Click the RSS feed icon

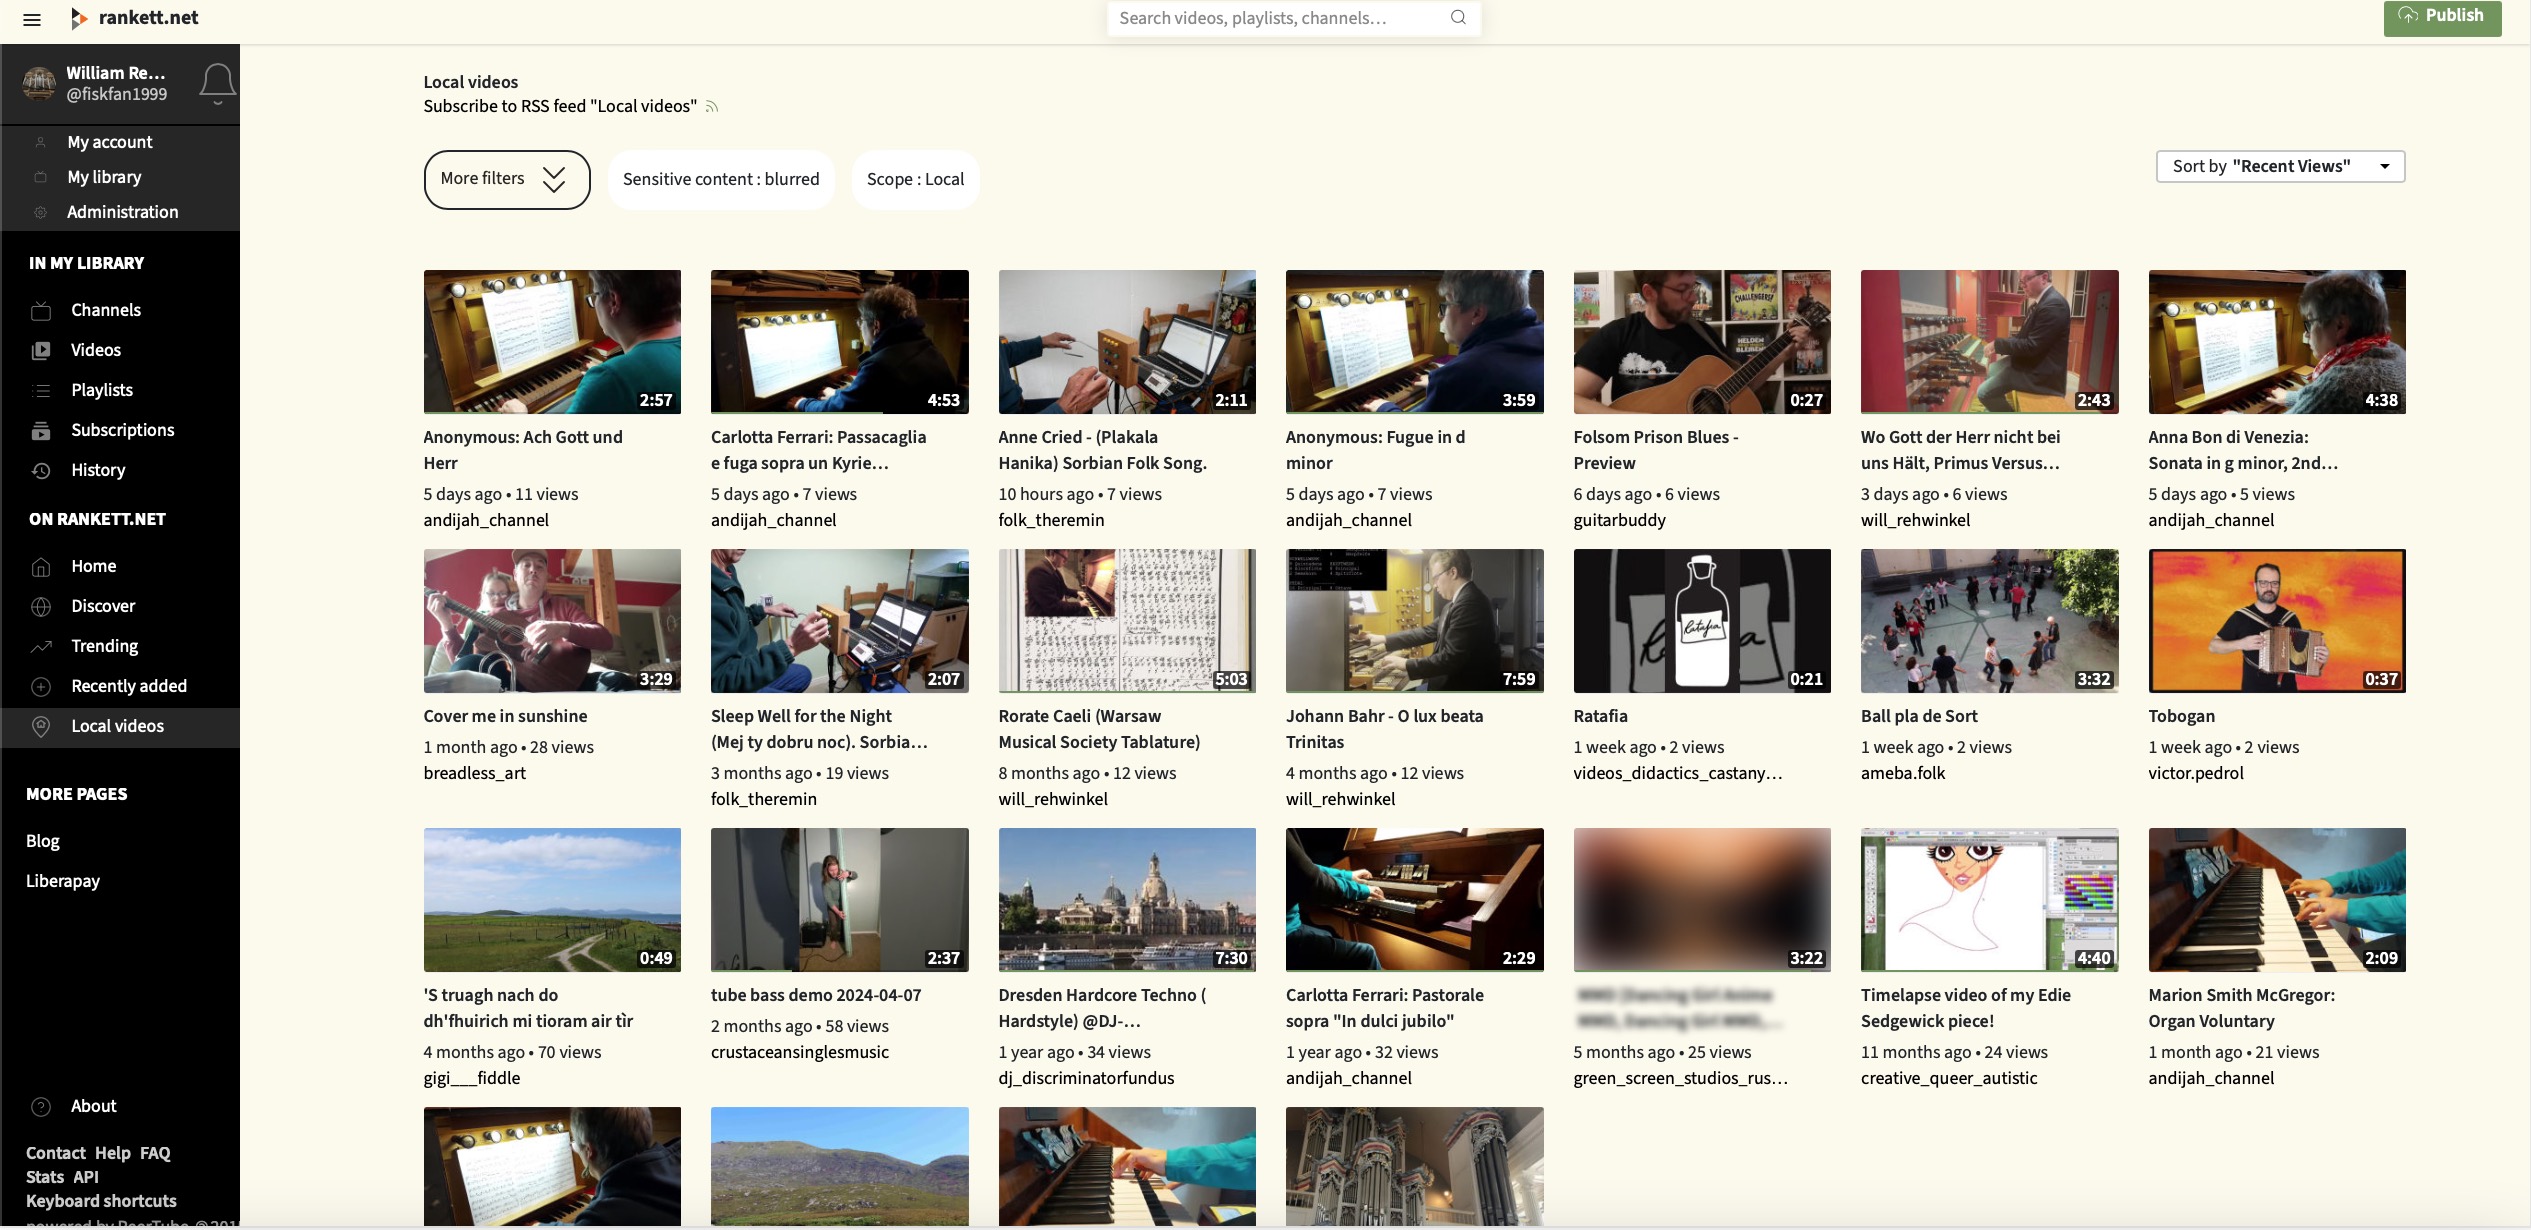click(x=712, y=107)
